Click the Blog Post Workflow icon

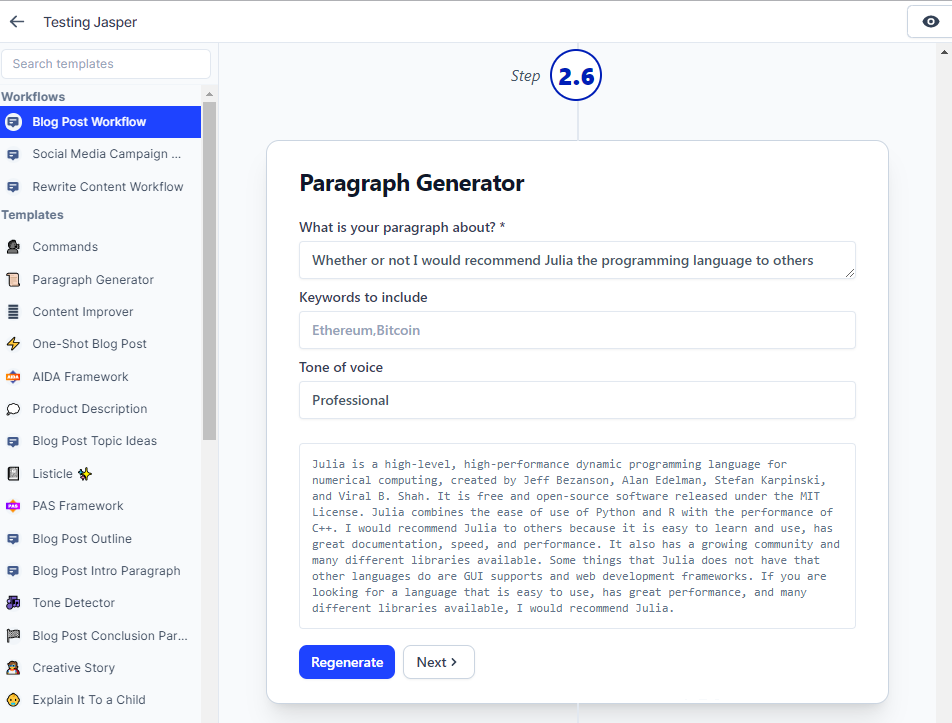coord(13,122)
